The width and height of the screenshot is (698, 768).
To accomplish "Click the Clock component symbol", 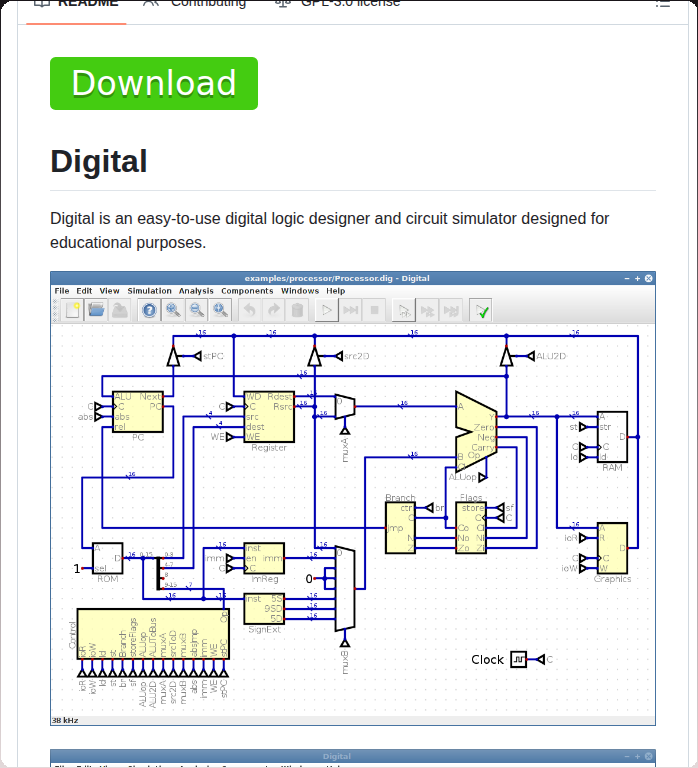I will pyautogui.click(x=518, y=659).
